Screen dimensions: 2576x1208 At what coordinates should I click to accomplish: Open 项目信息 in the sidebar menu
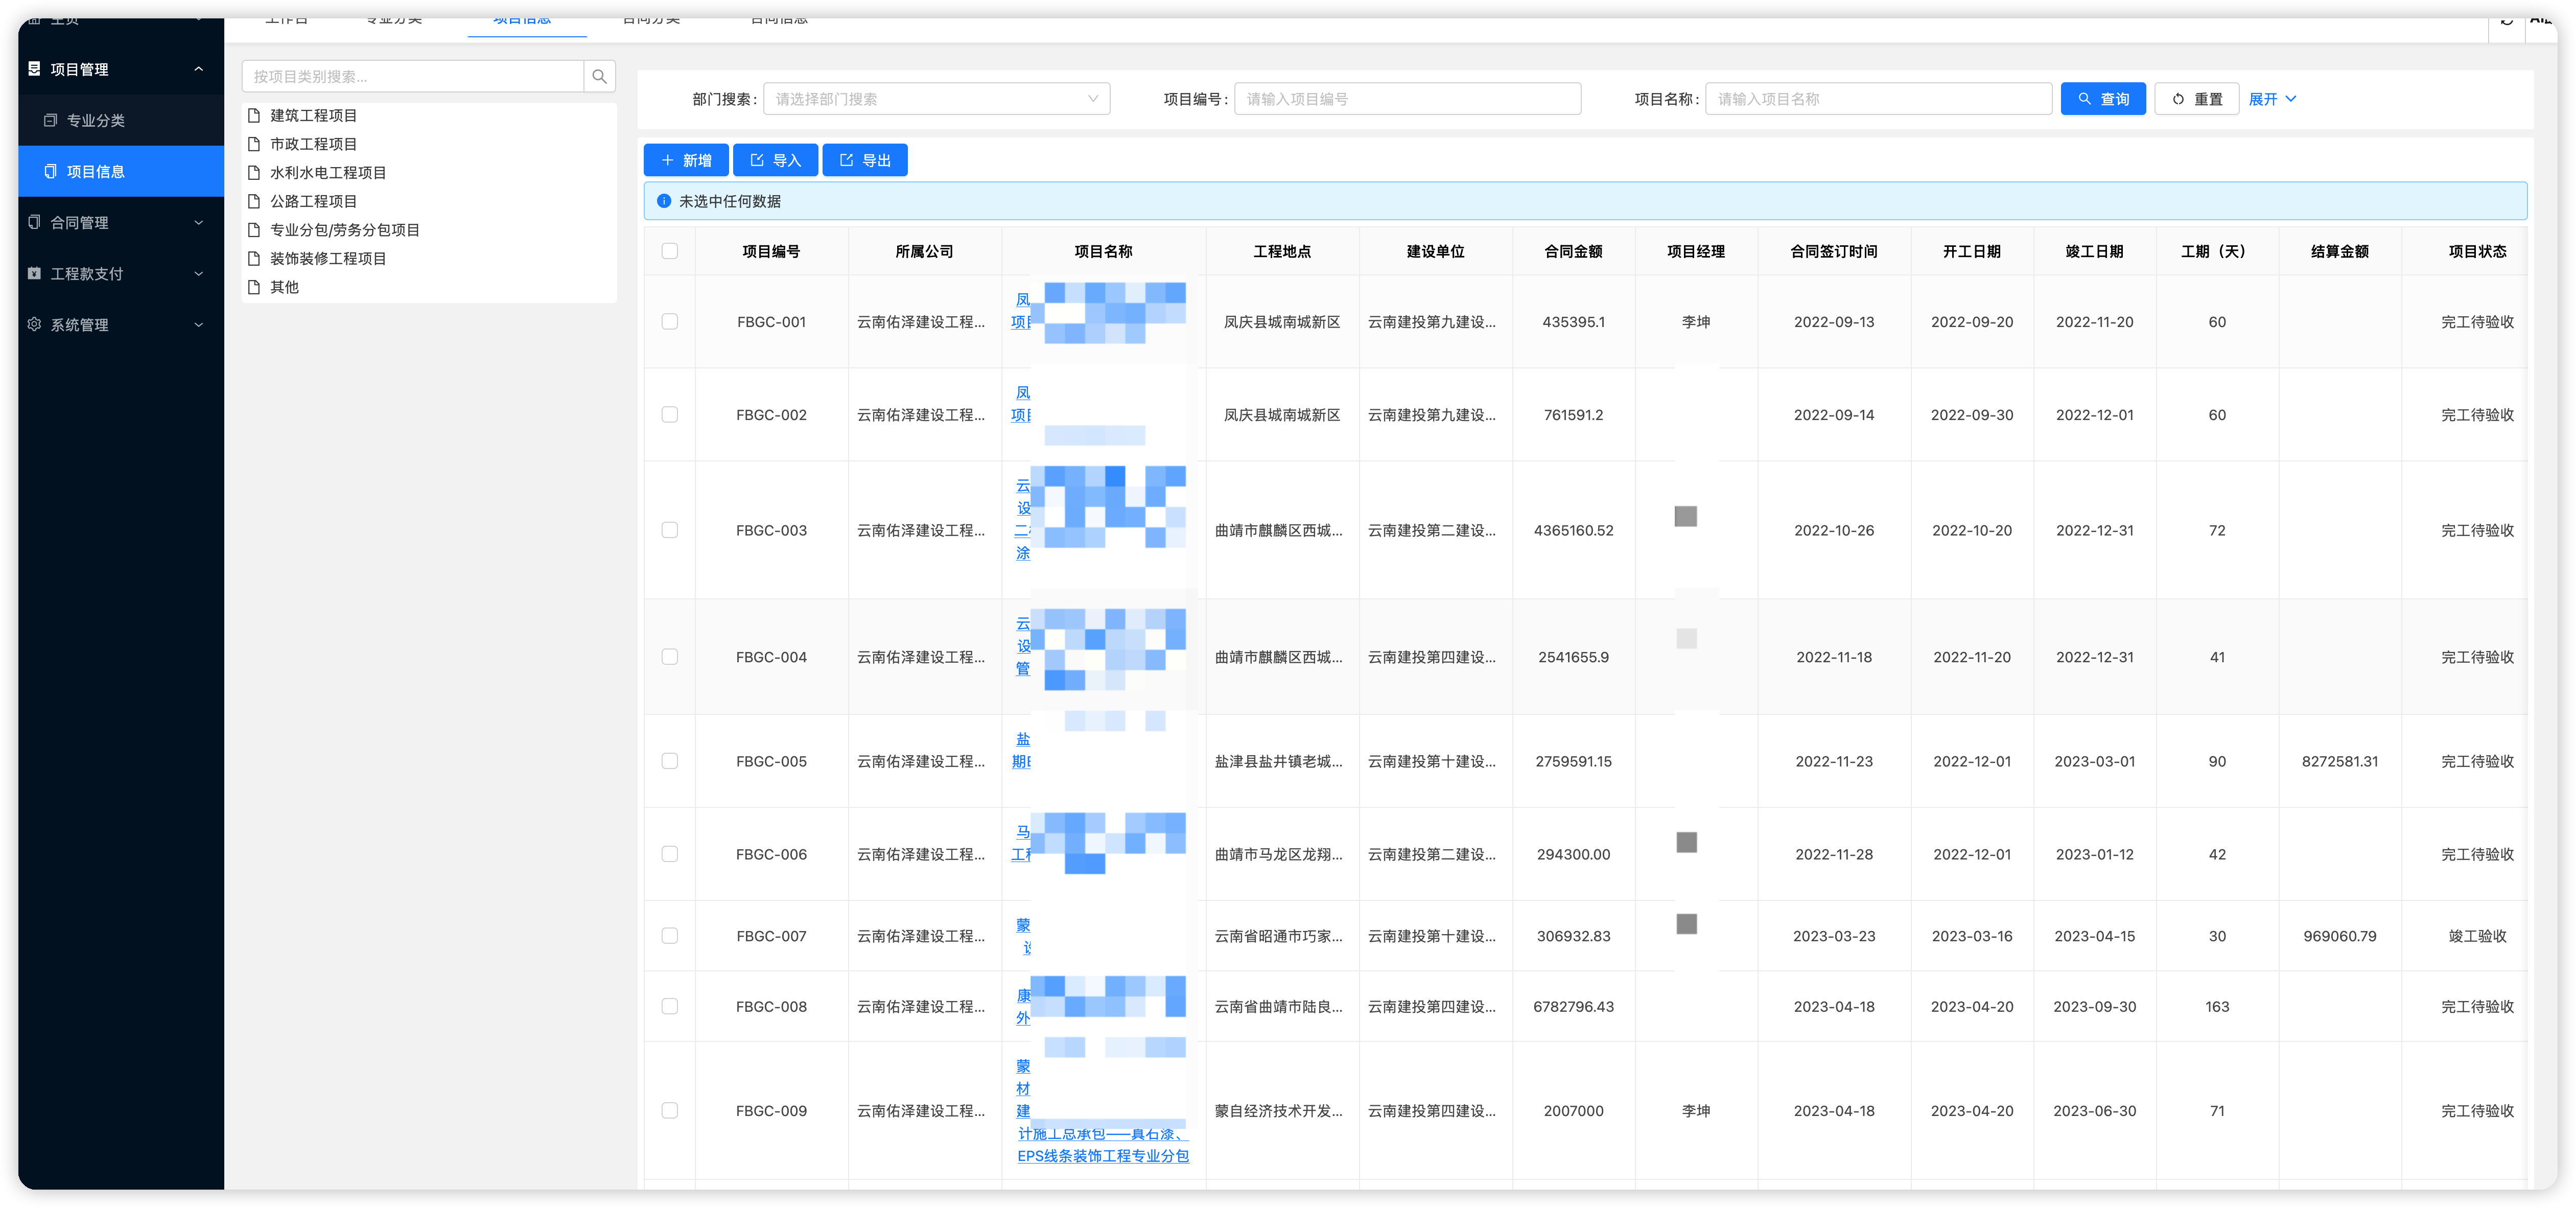pyautogui.click(x=96, y=171)
